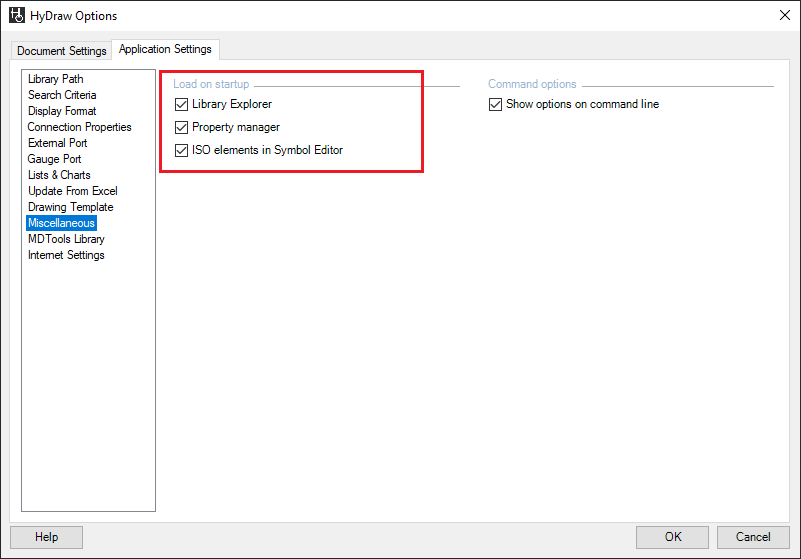Viewport: 801px width, 559px height.
Task: Click the Cancel button
Action: pyautogui.click(x=753, y=537)
